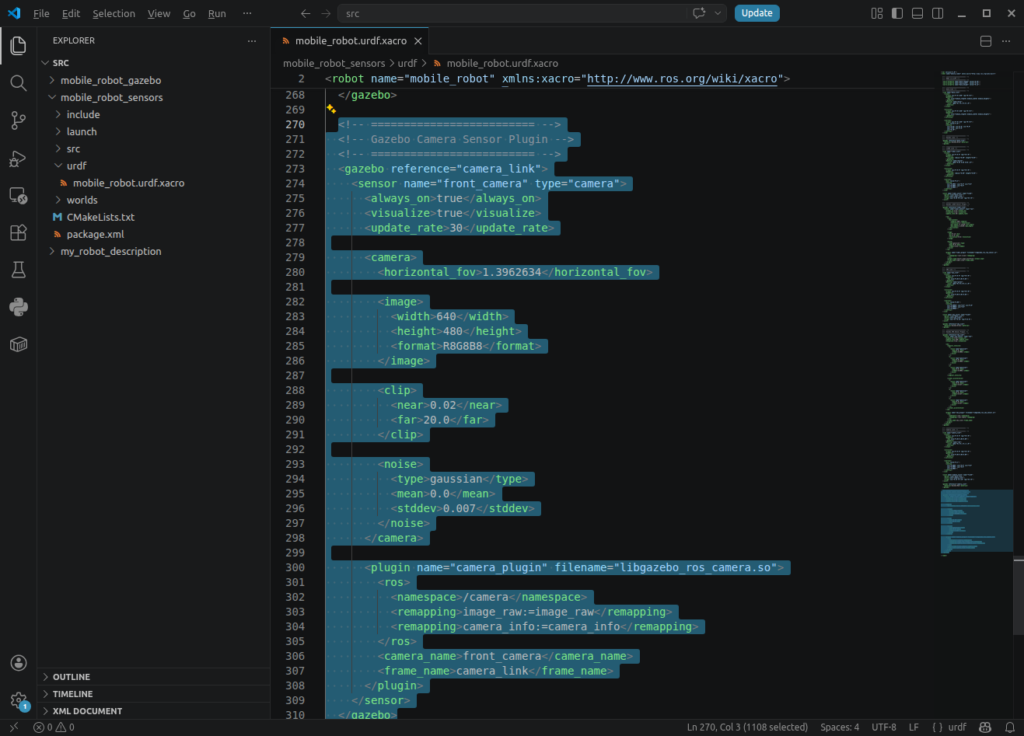Open the Source Control view

pos(18,120)
